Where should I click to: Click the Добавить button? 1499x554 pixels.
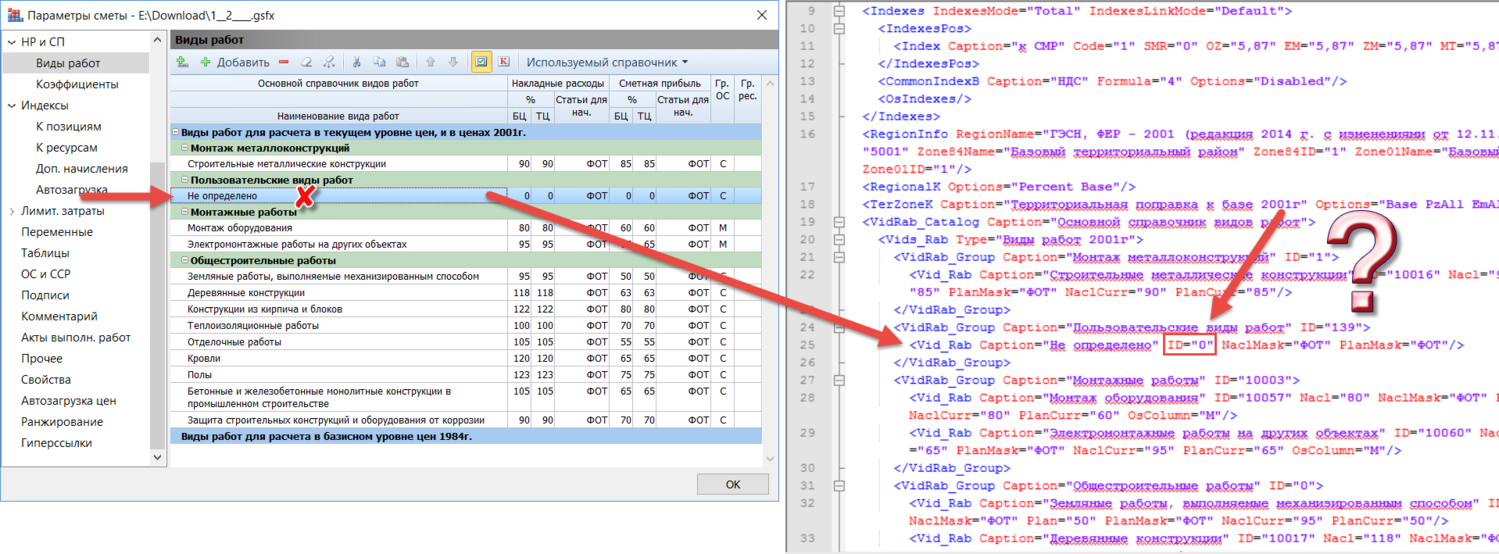[234, 62]
